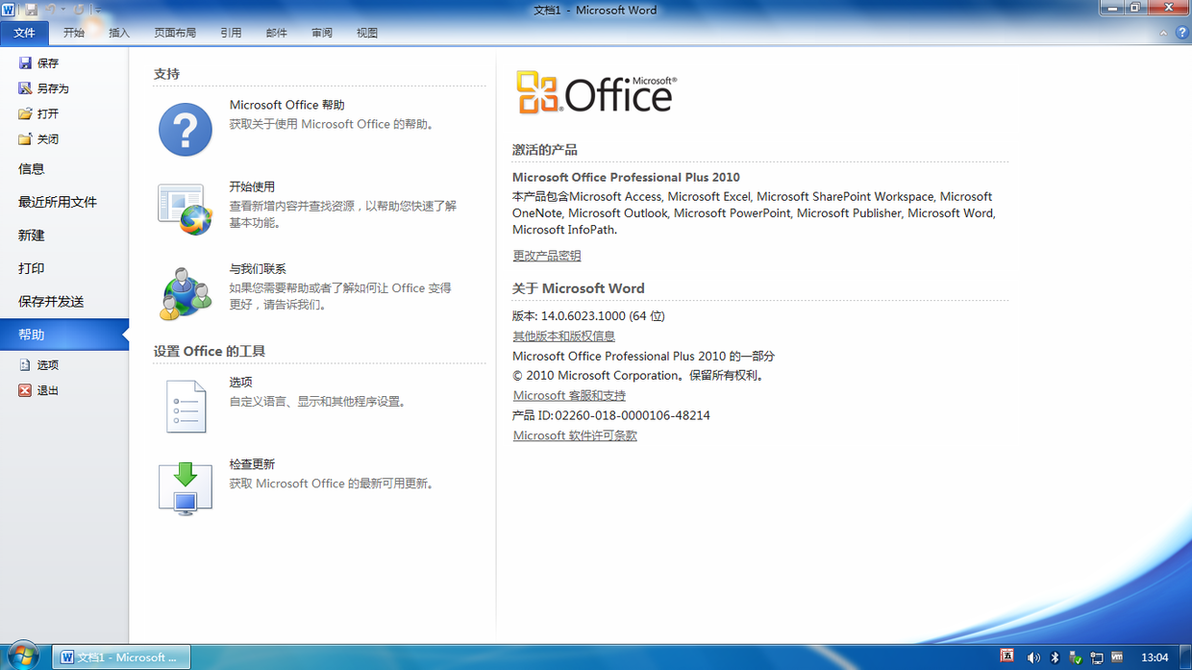Click the version text 14.0.6023.1000 (64 位)
The width and height of the screenshot is (1192, 670).
click(603, 316)
